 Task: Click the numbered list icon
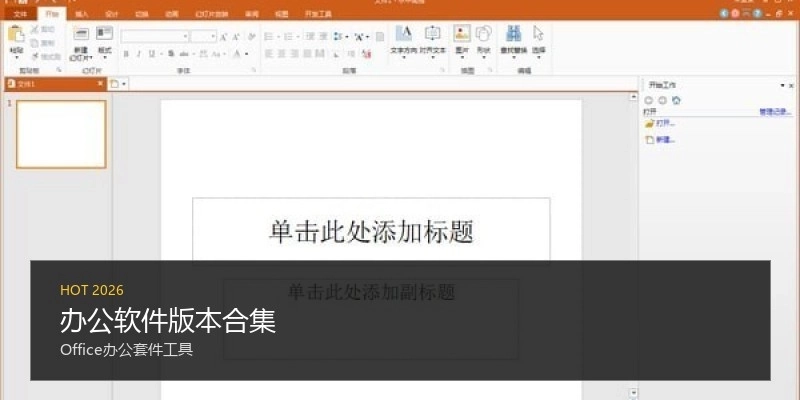click(288, 37)
